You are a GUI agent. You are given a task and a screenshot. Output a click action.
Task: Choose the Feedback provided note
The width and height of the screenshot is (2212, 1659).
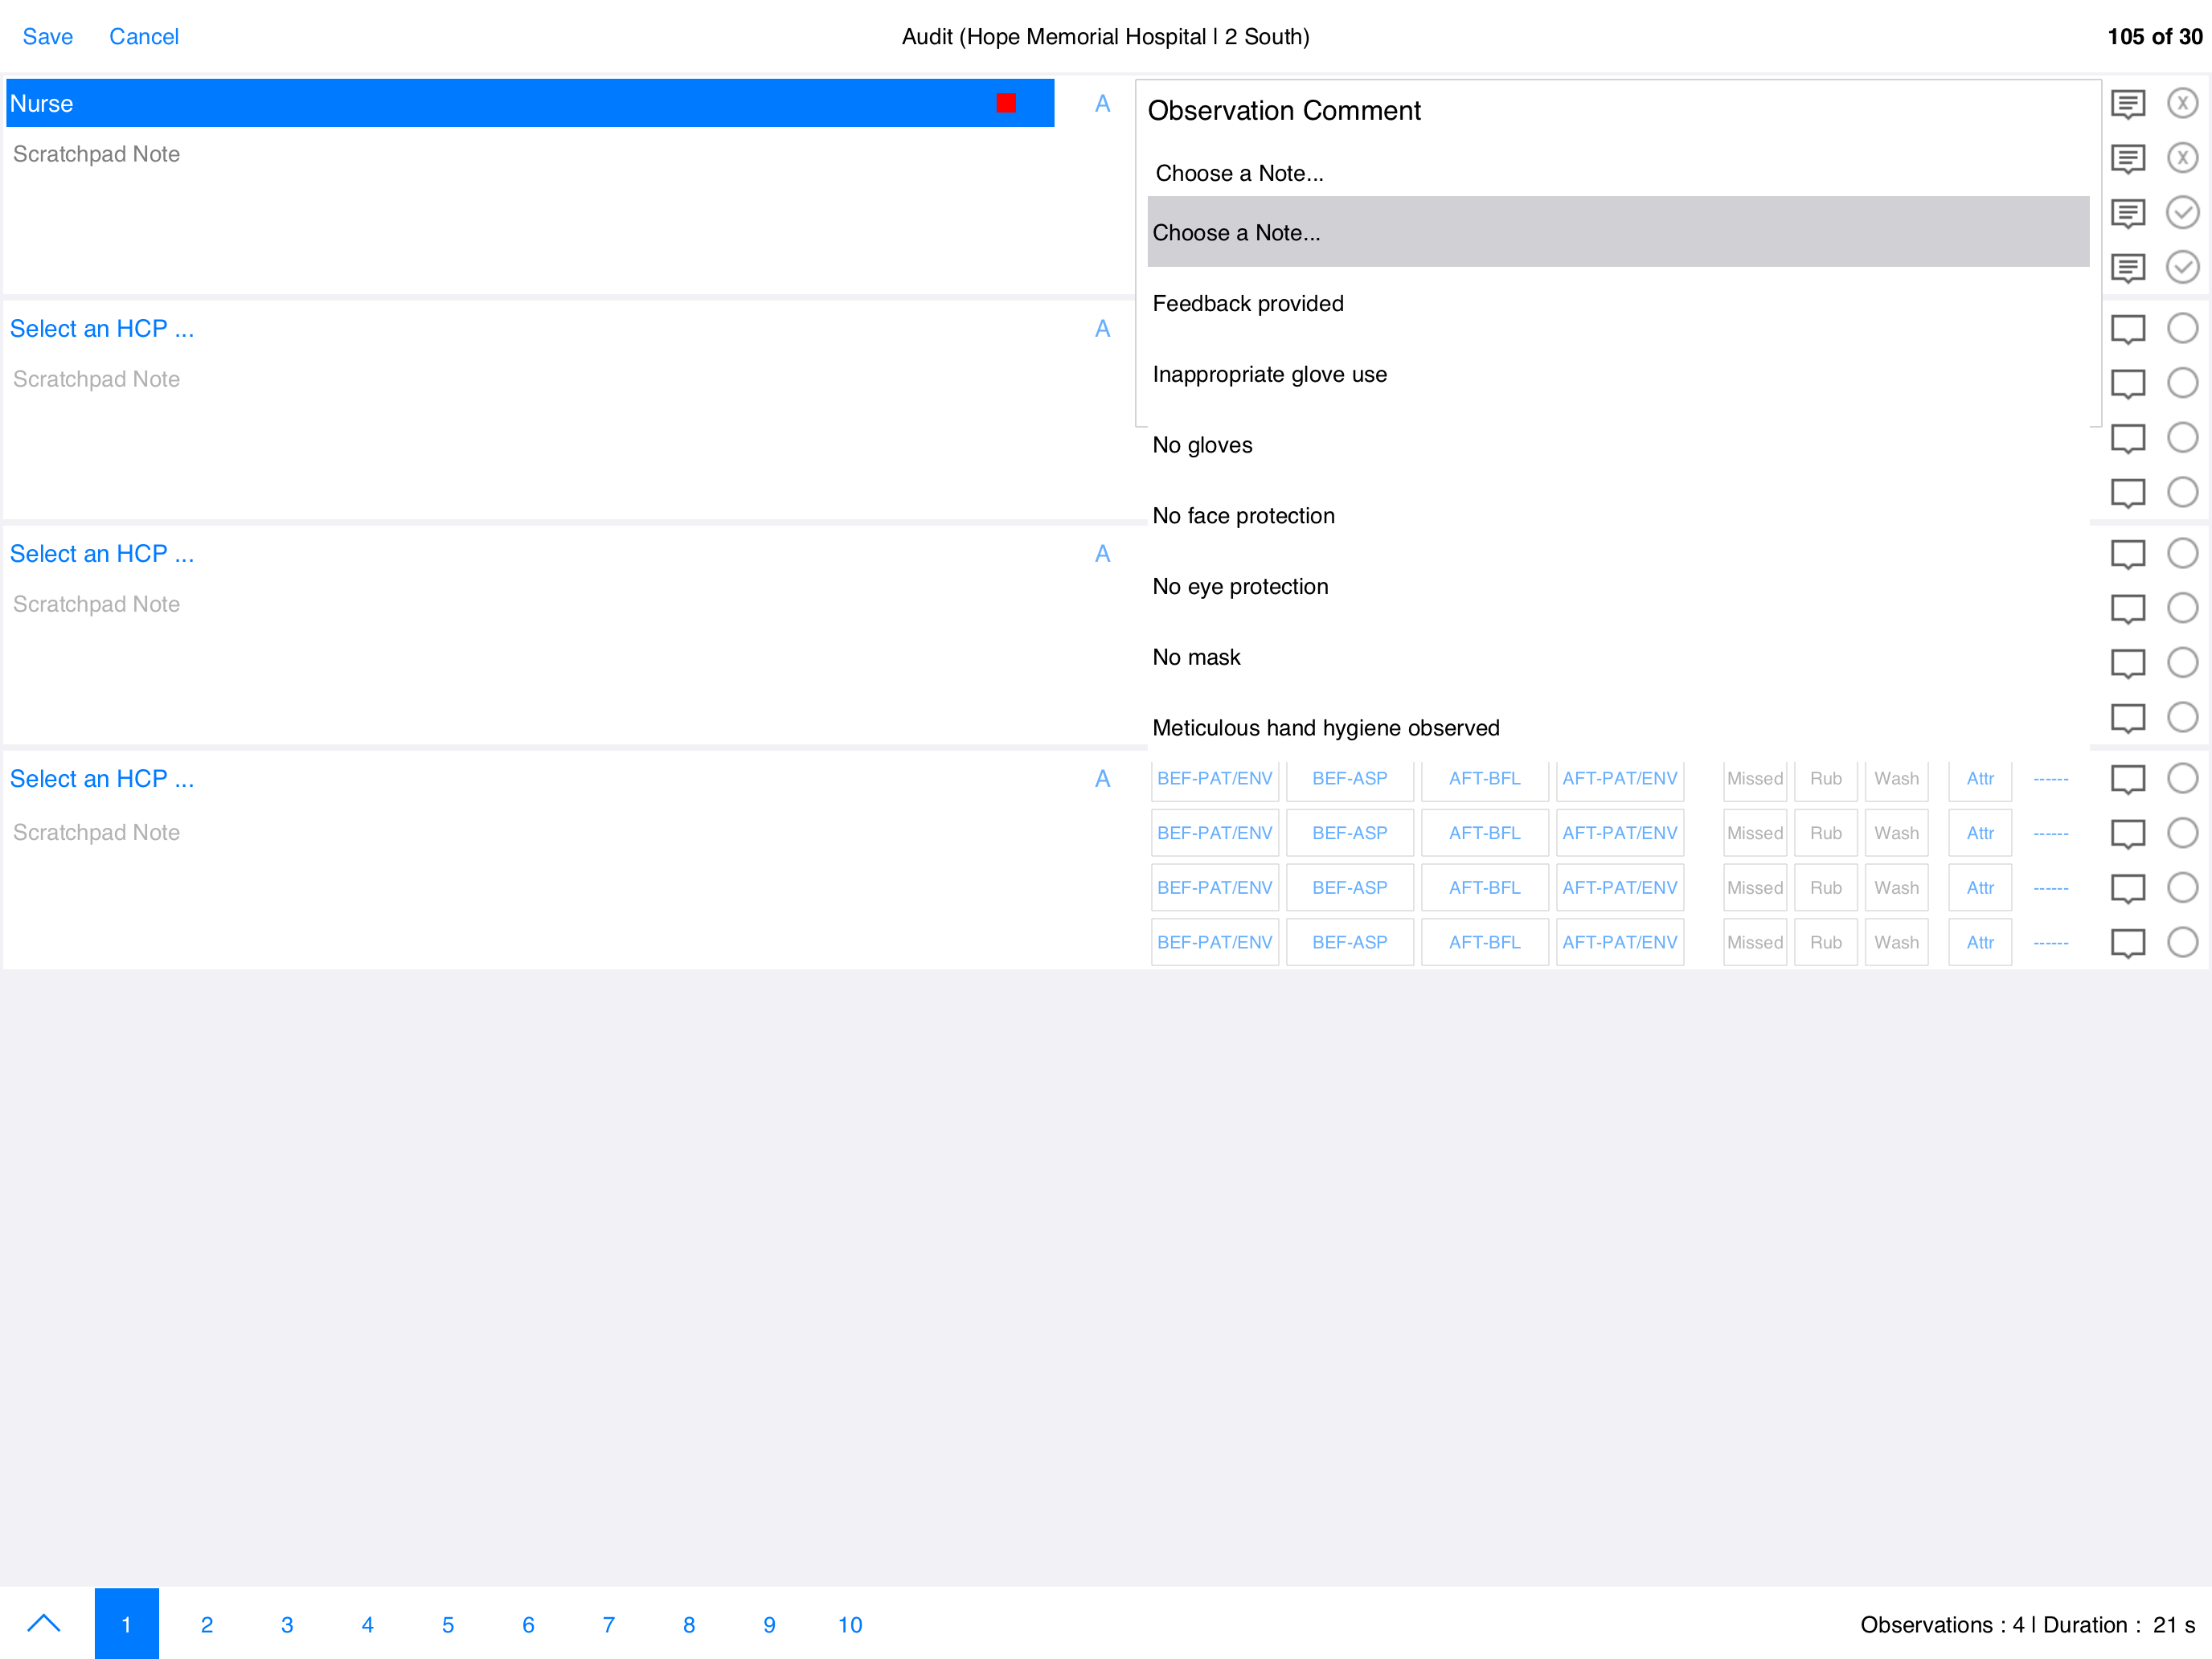click(1618, 303)
